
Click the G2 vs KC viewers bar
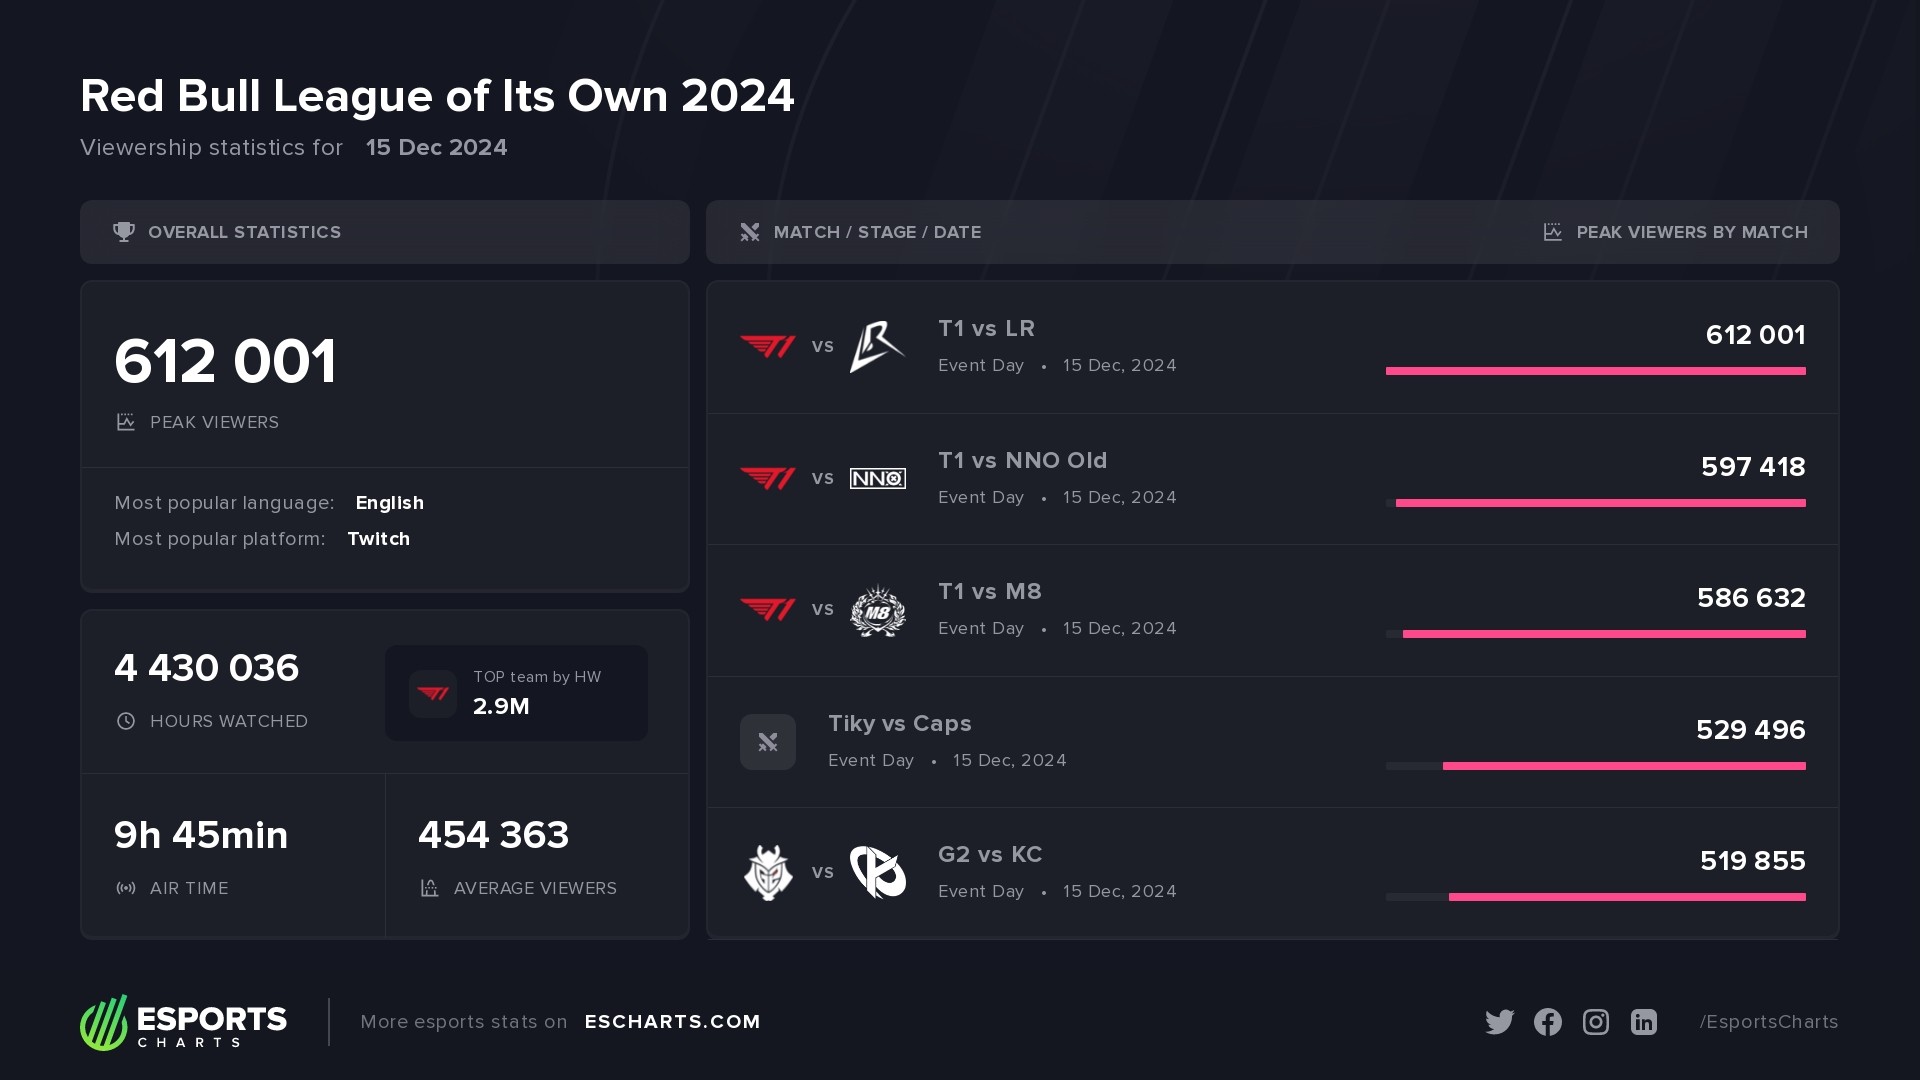pos(1626,897)
